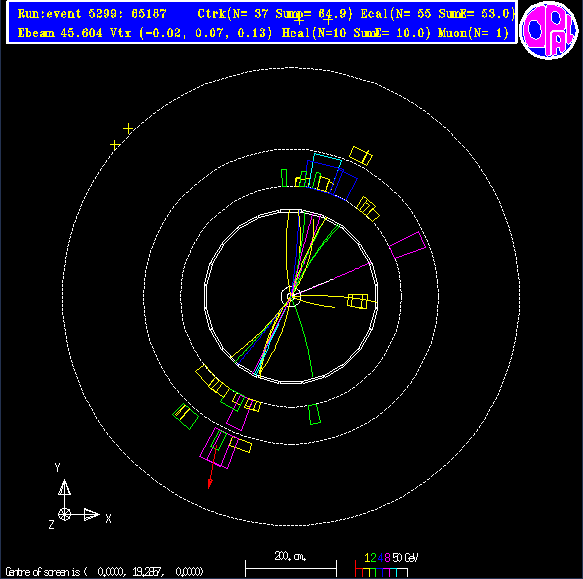Click the central vertex circle
Viewport: 583px width, 579px height.
[291, 296]
